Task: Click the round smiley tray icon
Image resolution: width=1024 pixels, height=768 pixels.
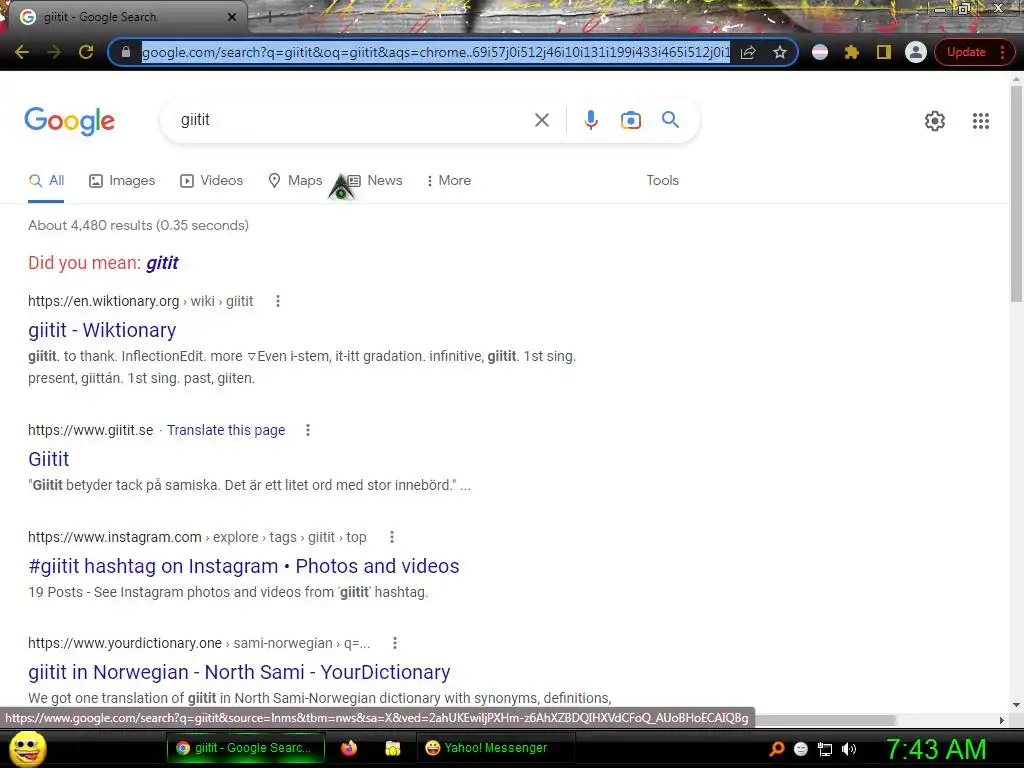Action: click(801, 749)
